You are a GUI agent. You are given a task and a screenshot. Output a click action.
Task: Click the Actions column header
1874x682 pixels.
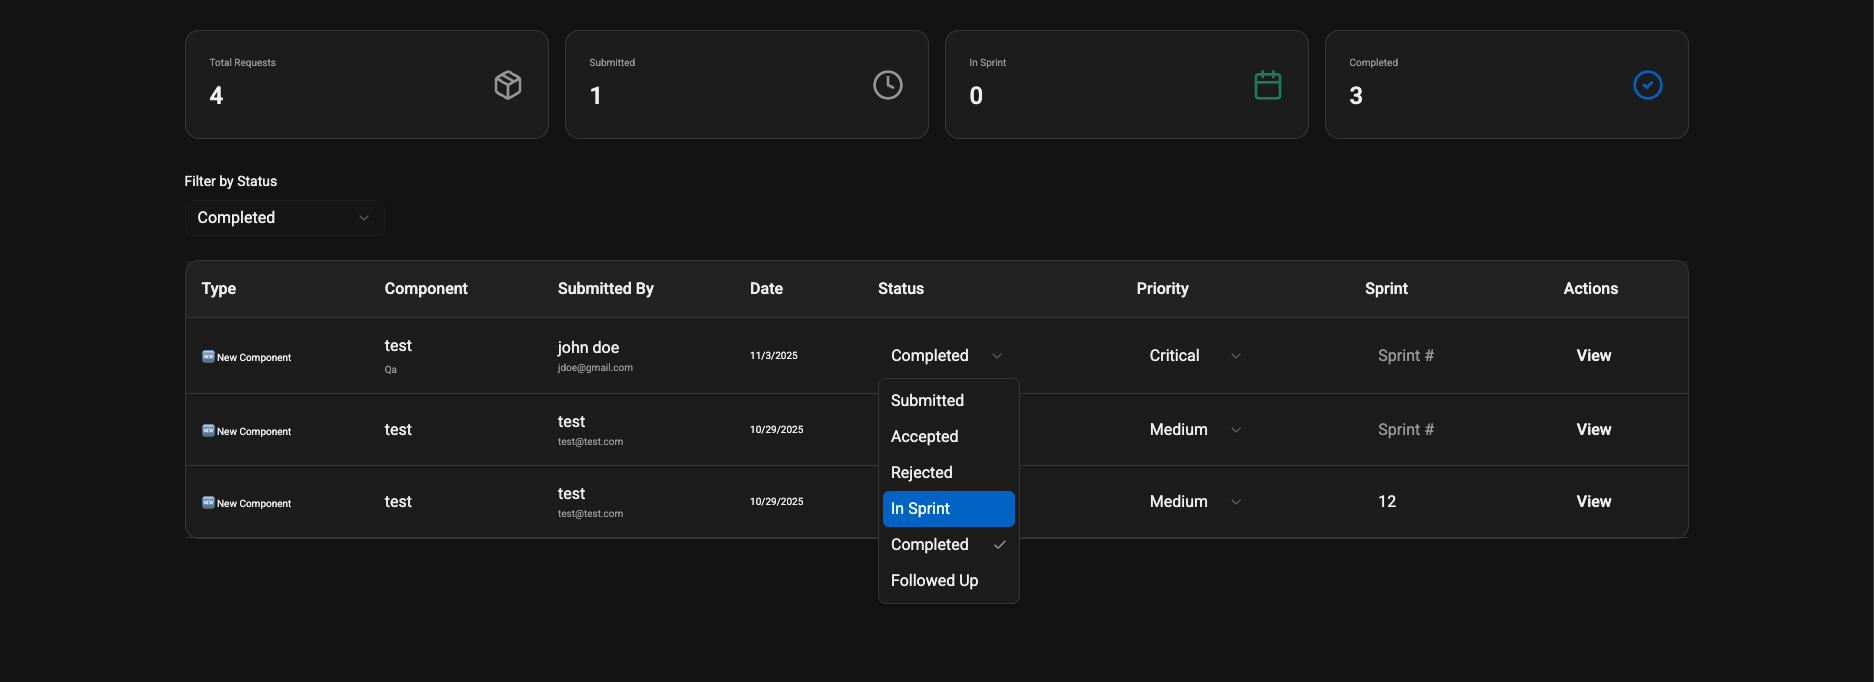tap(1590, 289)
